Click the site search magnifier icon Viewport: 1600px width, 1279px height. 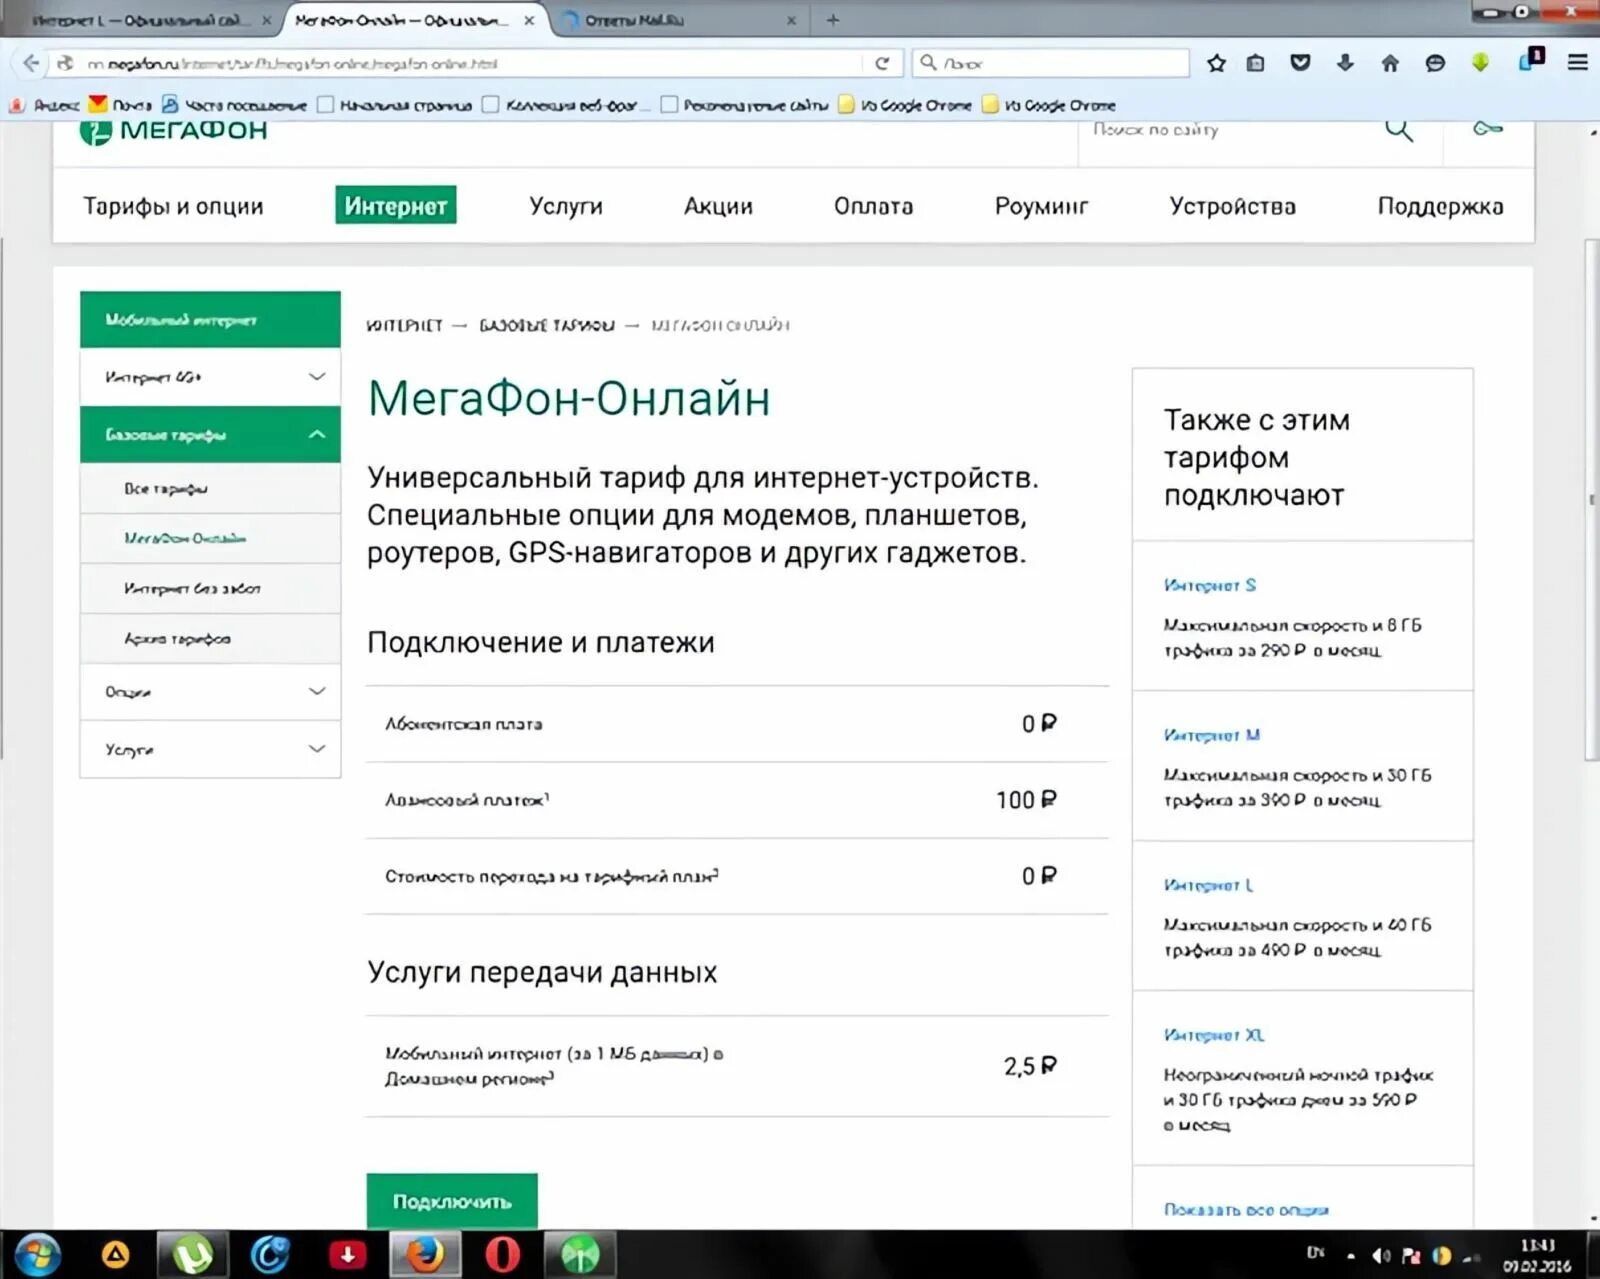pyautogui.click(x=1399, y=130)
